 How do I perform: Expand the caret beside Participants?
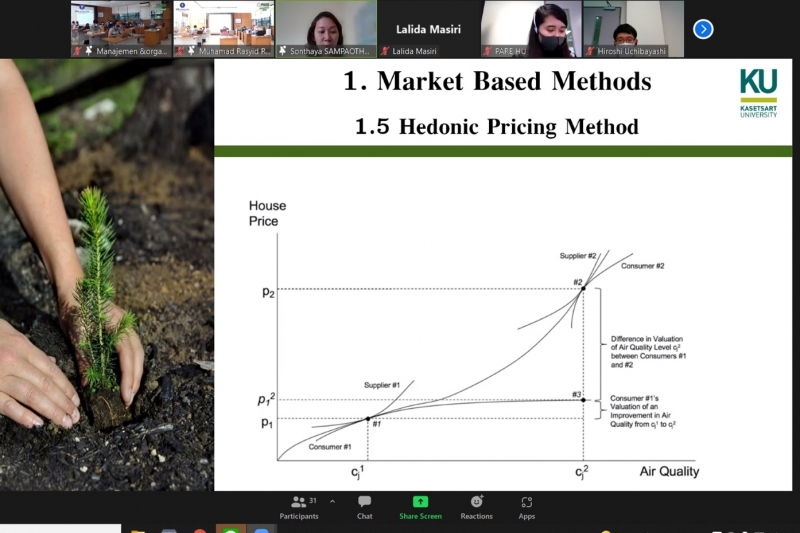click(332, 501)
